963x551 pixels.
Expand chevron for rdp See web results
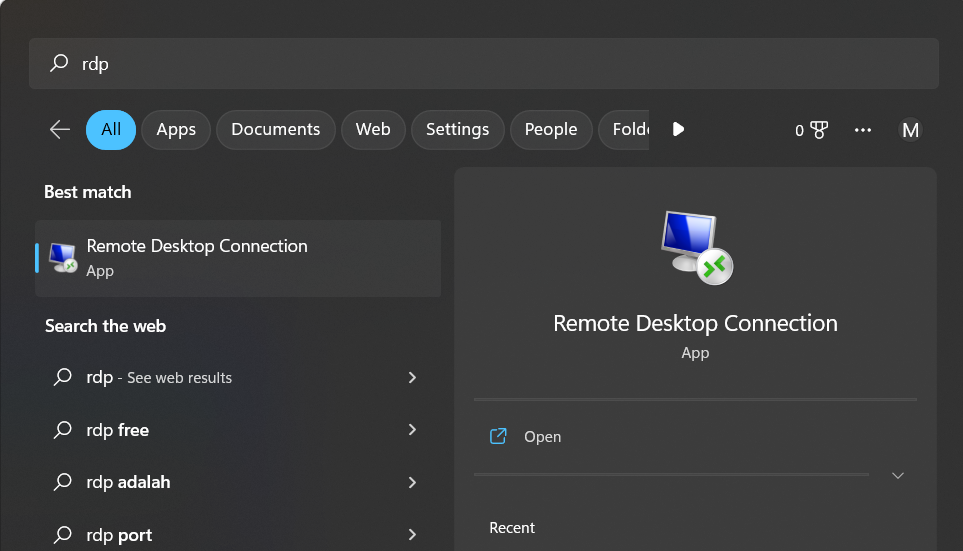point(412,377)
